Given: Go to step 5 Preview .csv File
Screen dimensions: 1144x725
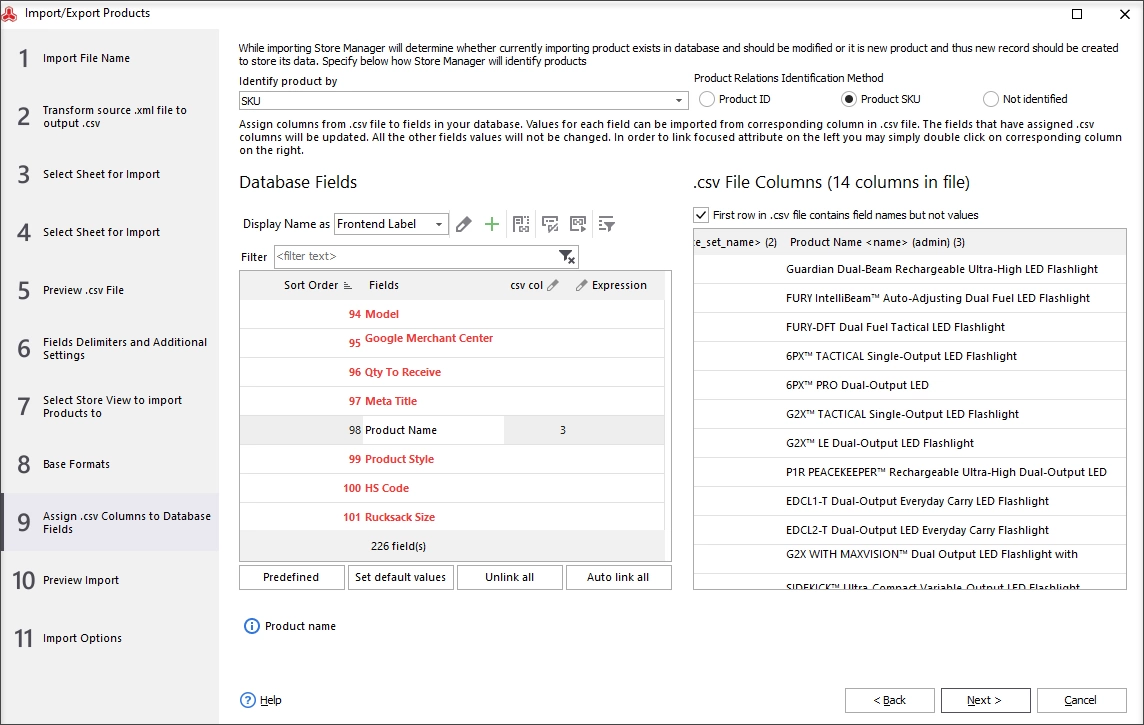Looking at the screenshot, I should coord(109,290).
